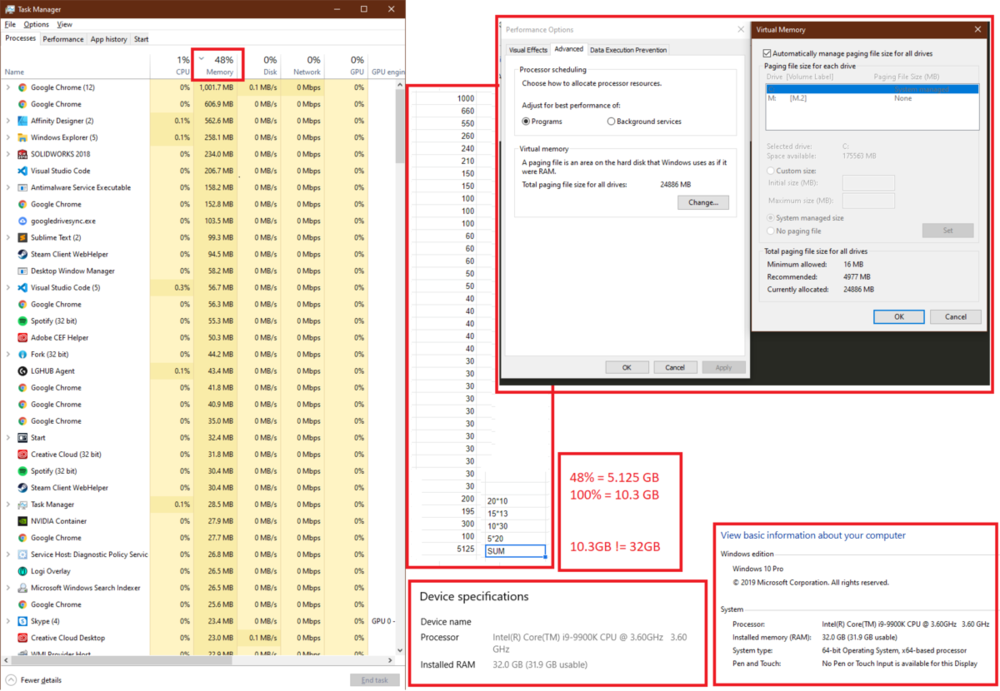The height and width of the screenshot is (691, 1000).
Task: Click the Desktop Window Manager icon
Action: point(22,271)
